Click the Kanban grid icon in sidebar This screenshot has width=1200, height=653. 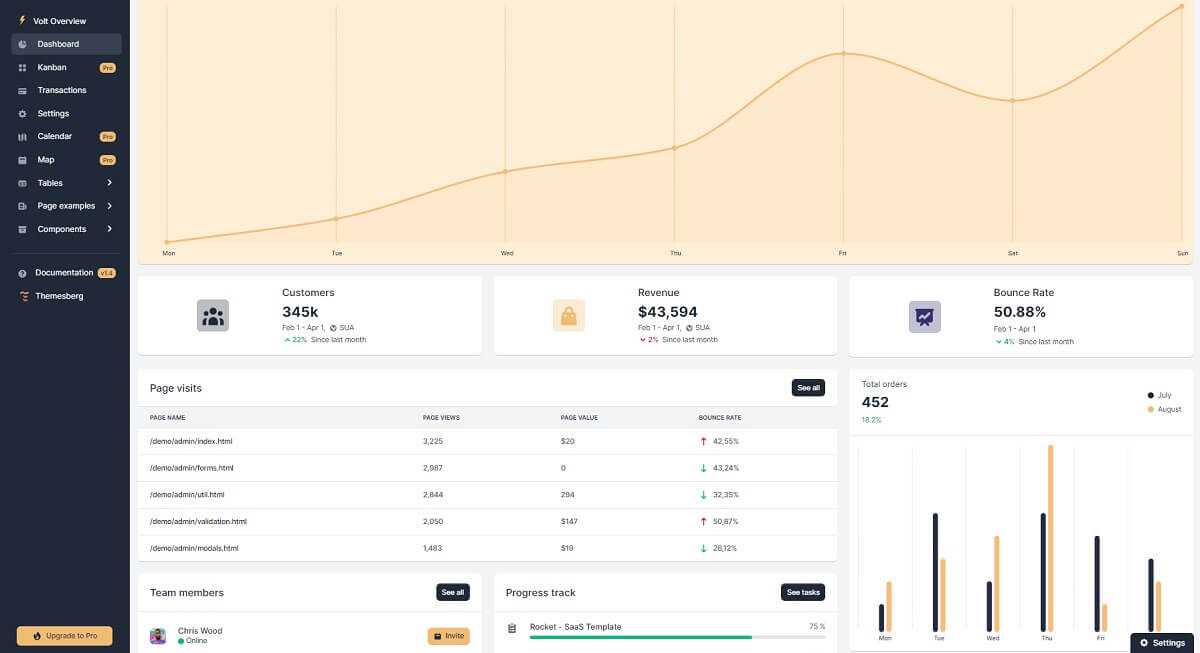pyautogui.click(x=22, y=67)
